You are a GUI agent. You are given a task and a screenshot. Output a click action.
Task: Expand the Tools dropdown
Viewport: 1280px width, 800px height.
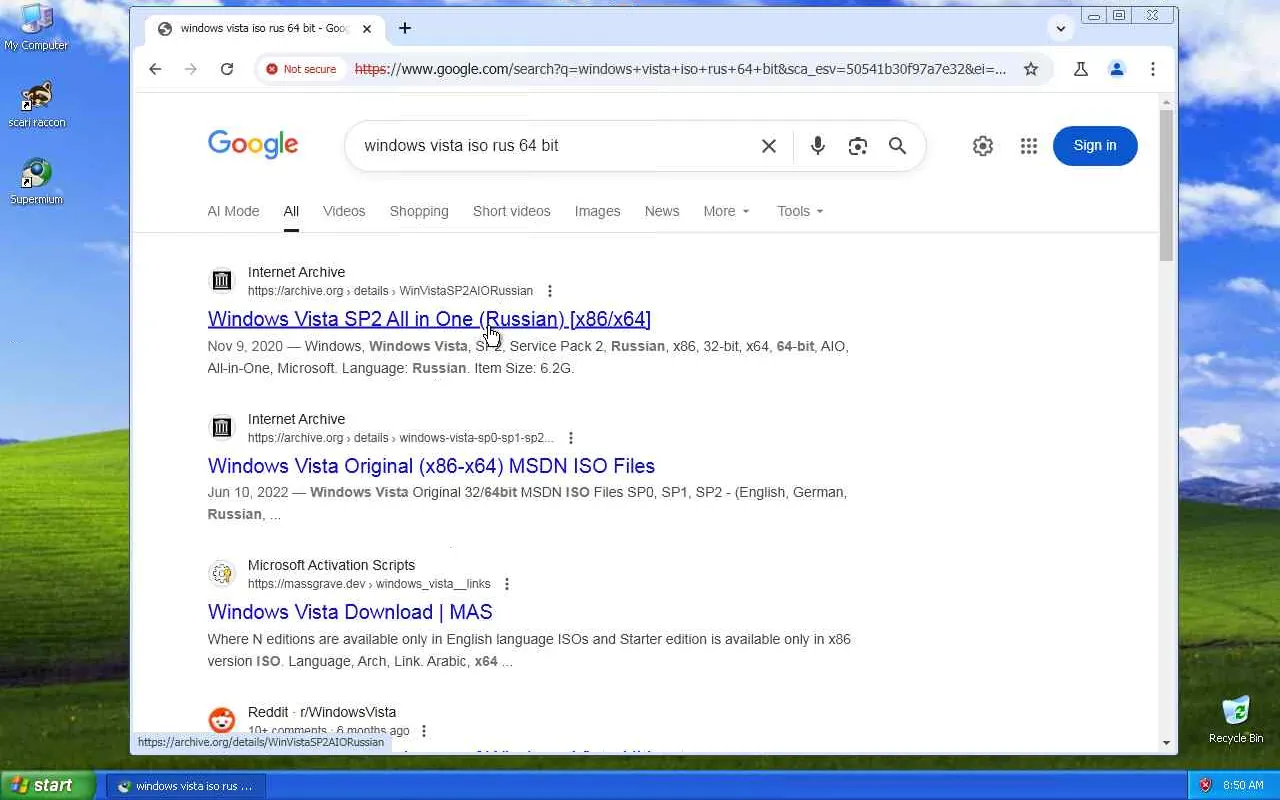pos(800,211)
